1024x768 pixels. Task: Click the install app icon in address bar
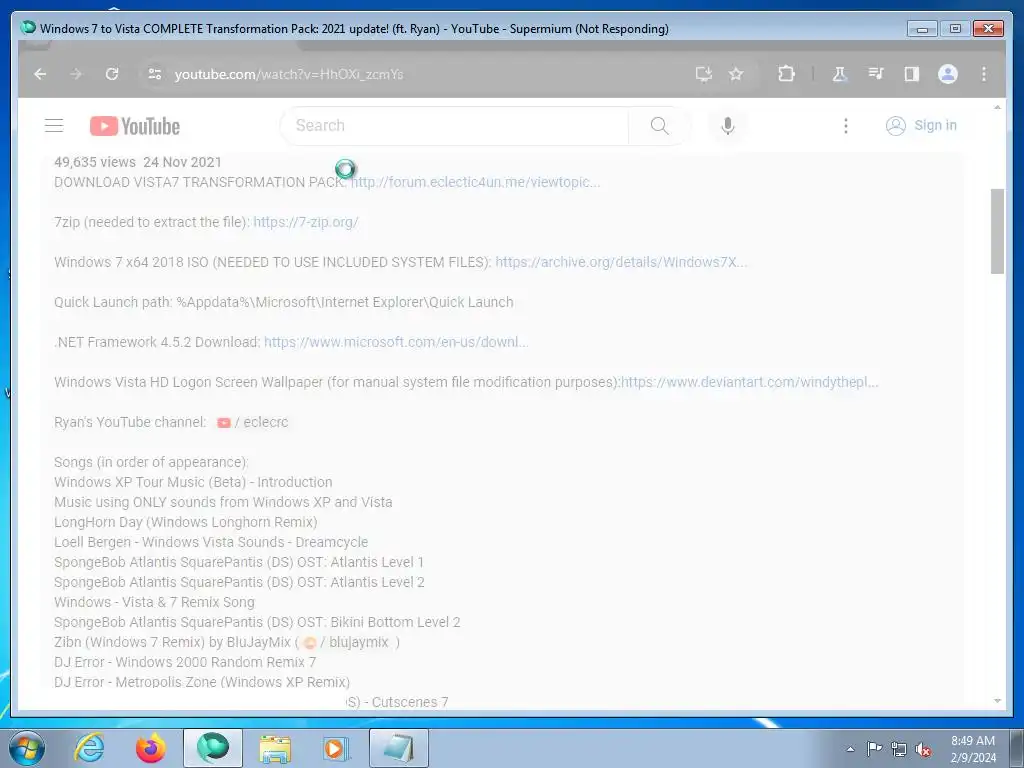[x=703, y=74]
